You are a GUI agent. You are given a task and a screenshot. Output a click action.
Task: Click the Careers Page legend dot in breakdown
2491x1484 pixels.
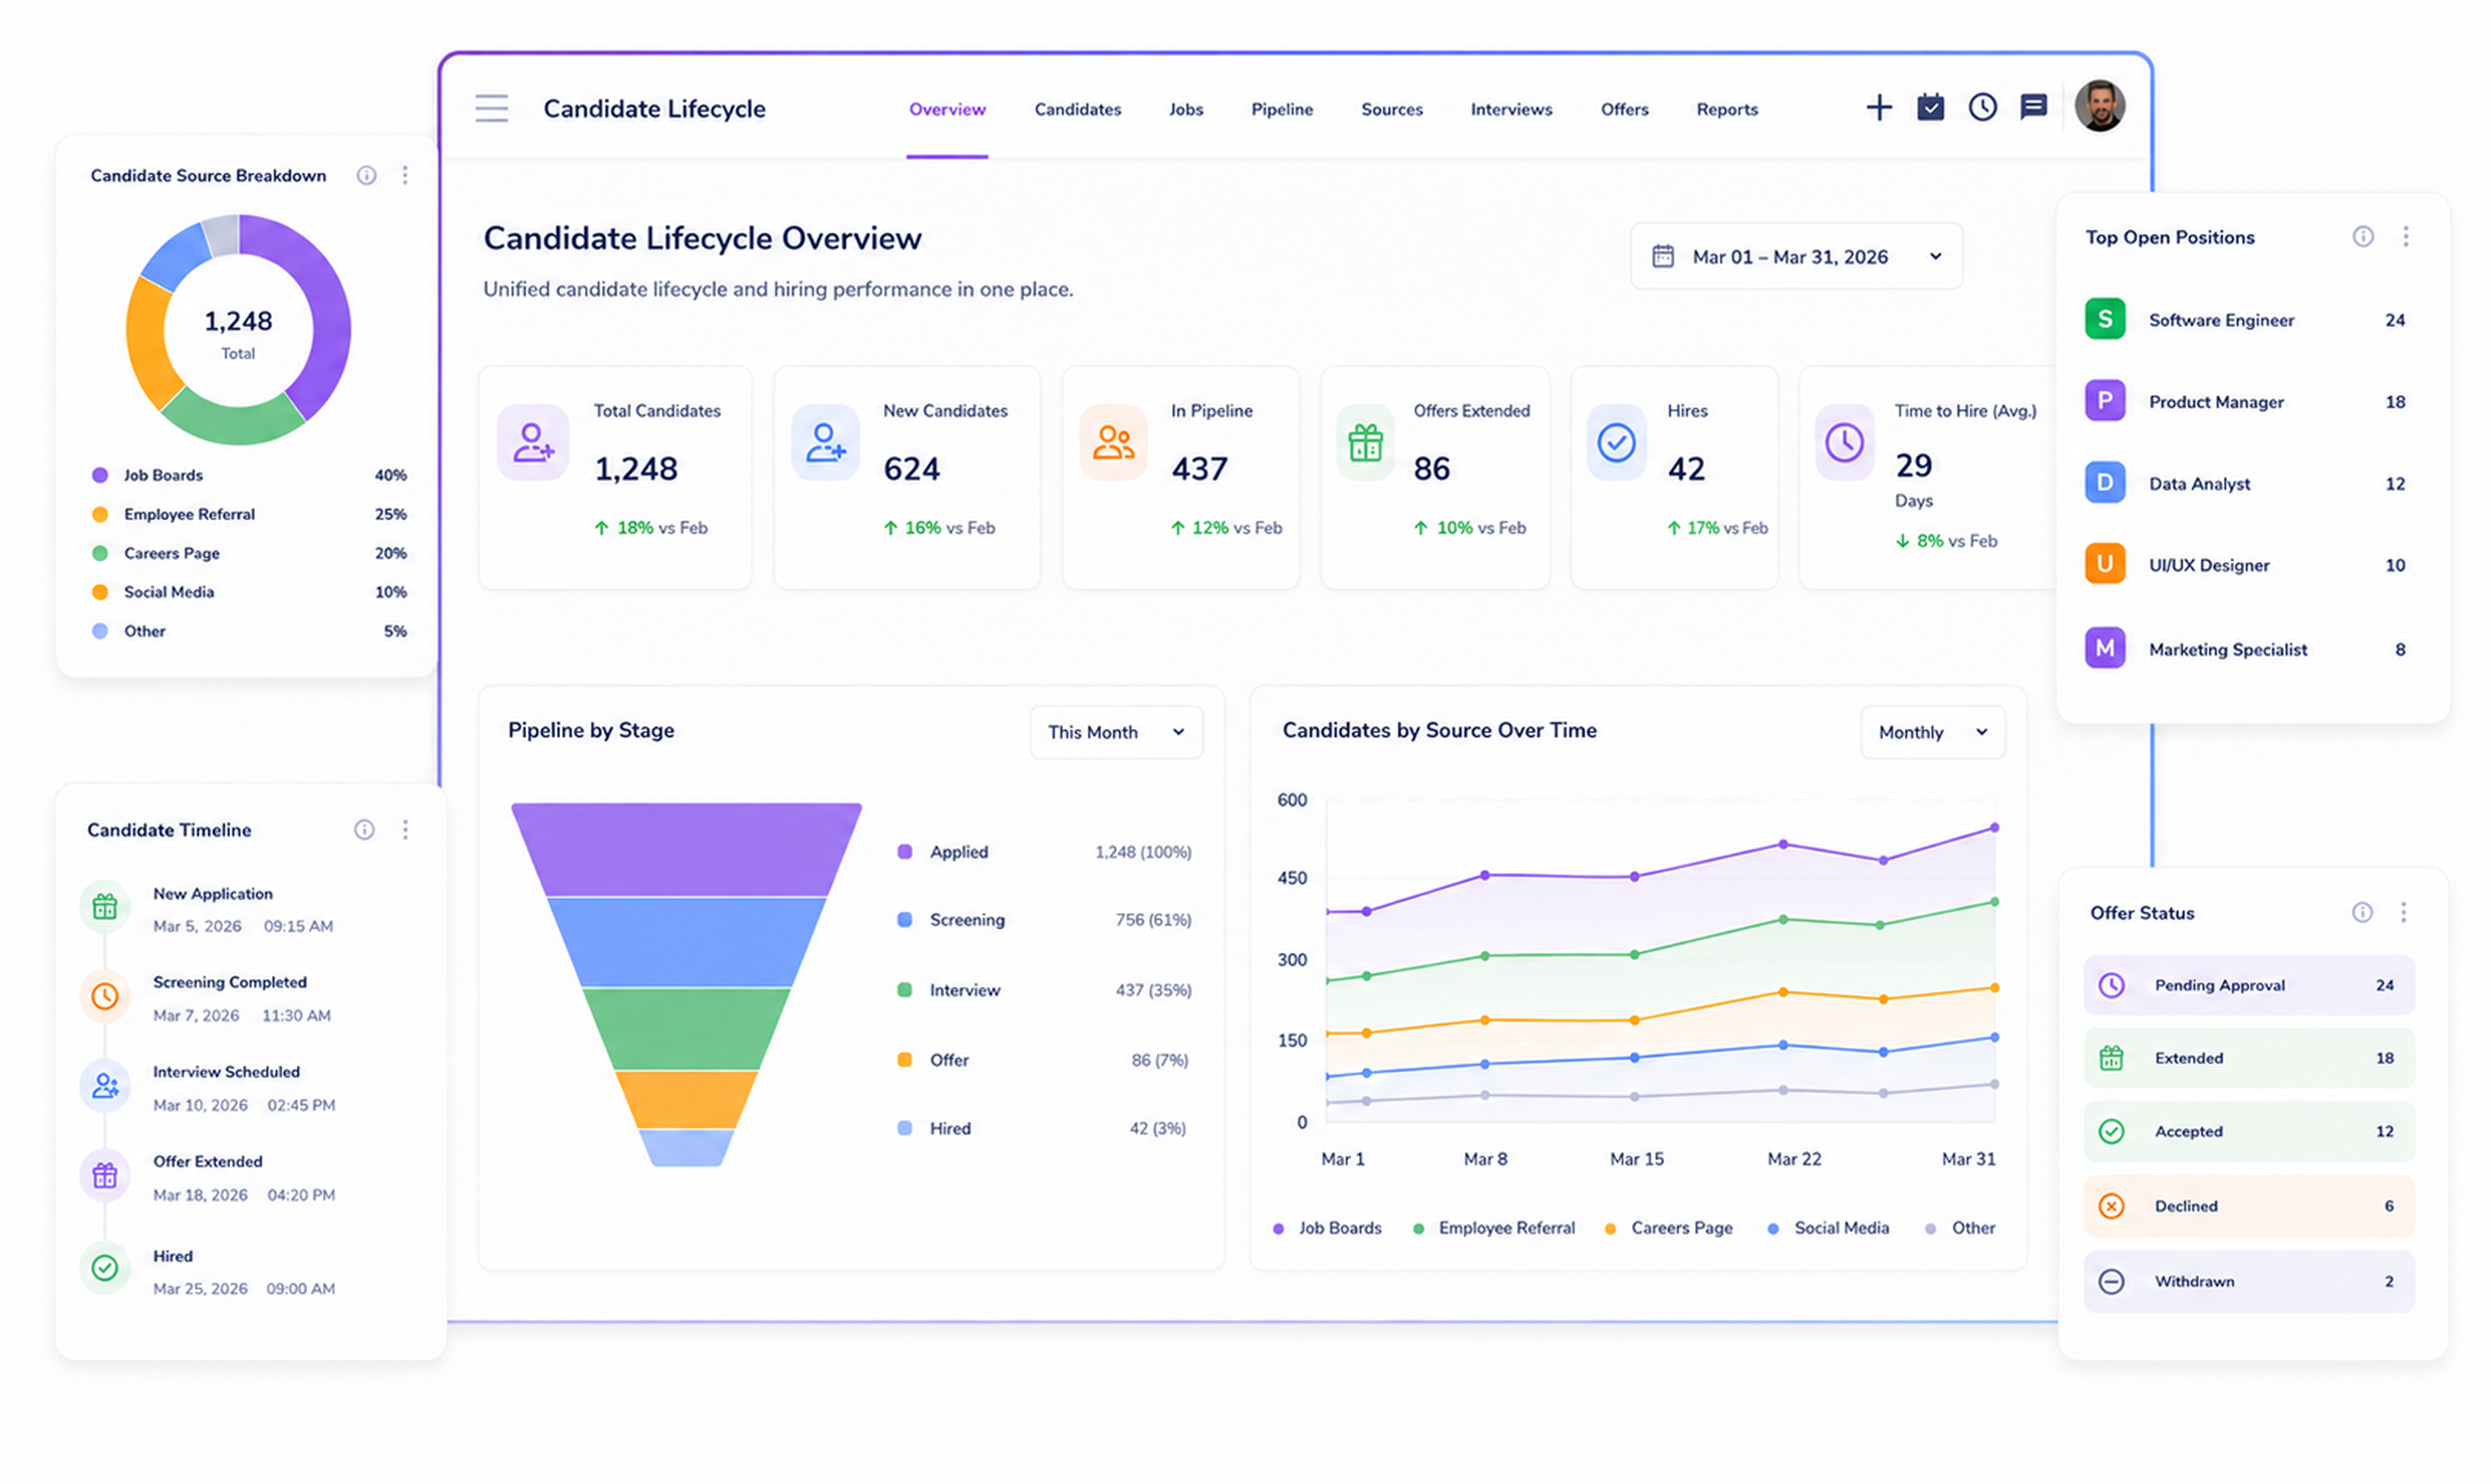[x=100, y=553]
